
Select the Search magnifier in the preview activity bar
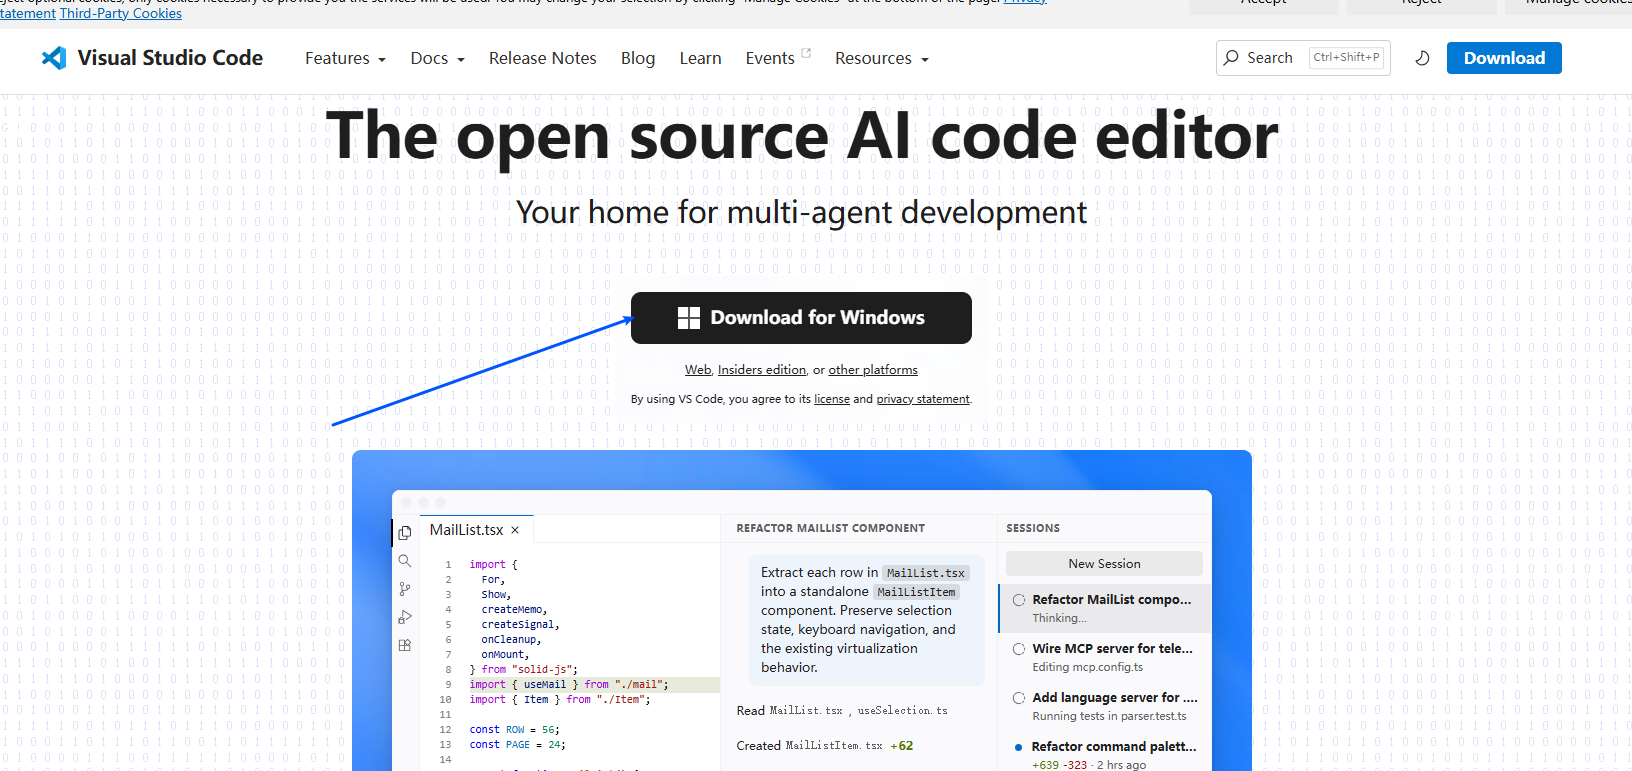[x=405, y=561]
